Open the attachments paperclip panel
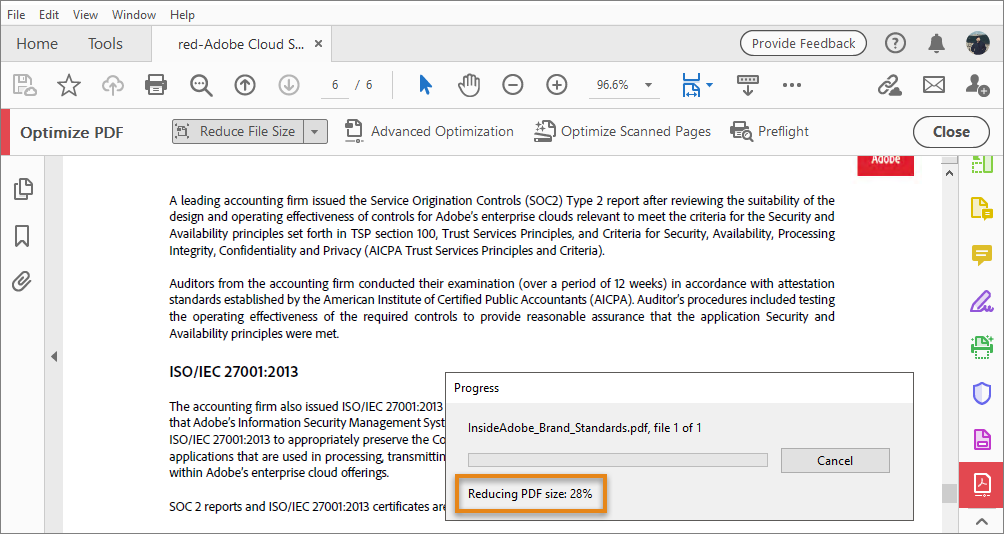The width and height of the screenshot is (1004, 534). click(x=22, y=281)
